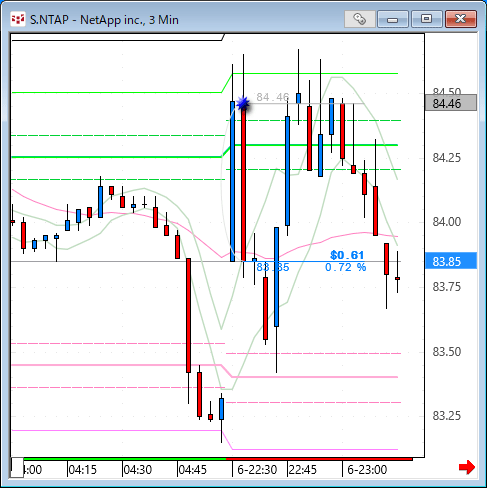Click the 83.75 price axis label

click(x=447, y=287)
